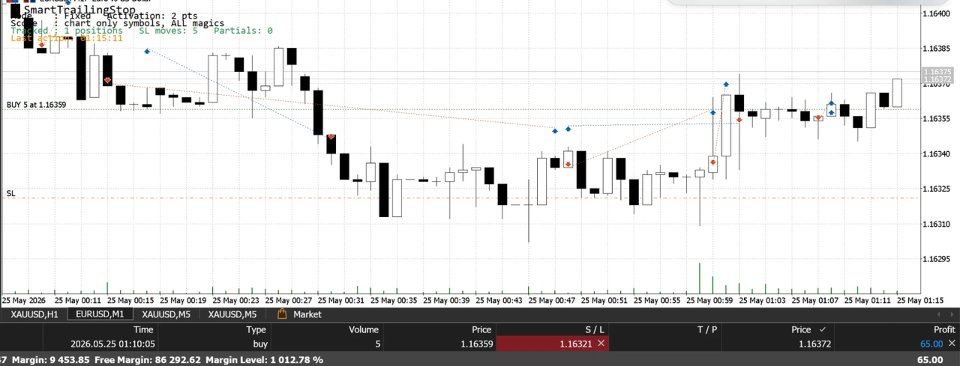Open the XAUUSD,M5 tab next to EURUSD,M1

(x=166, y=315)
